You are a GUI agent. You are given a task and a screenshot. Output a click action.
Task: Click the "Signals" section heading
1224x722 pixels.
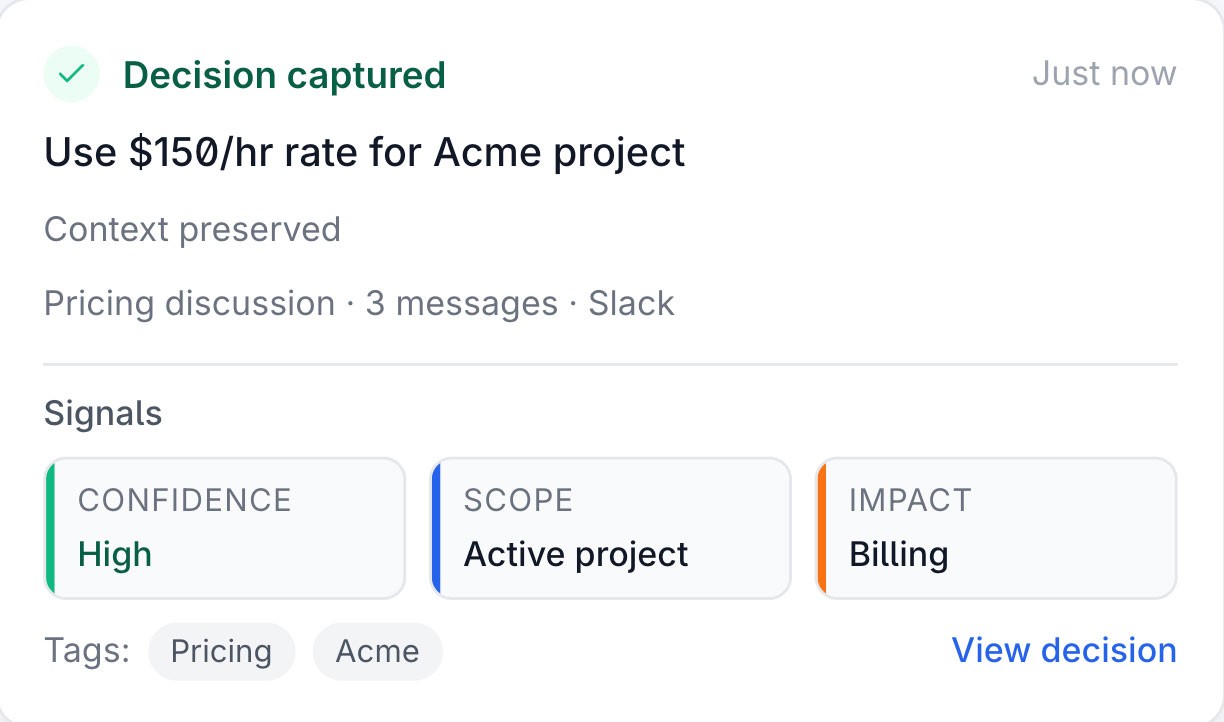click(x=103, y=413)
